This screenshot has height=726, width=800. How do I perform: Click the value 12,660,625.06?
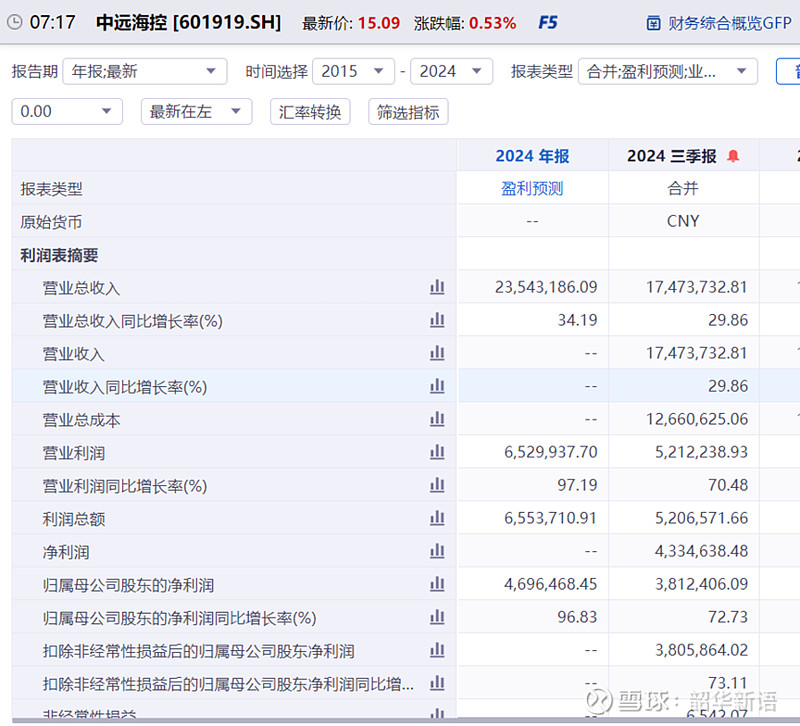click(x=696, y=419)
